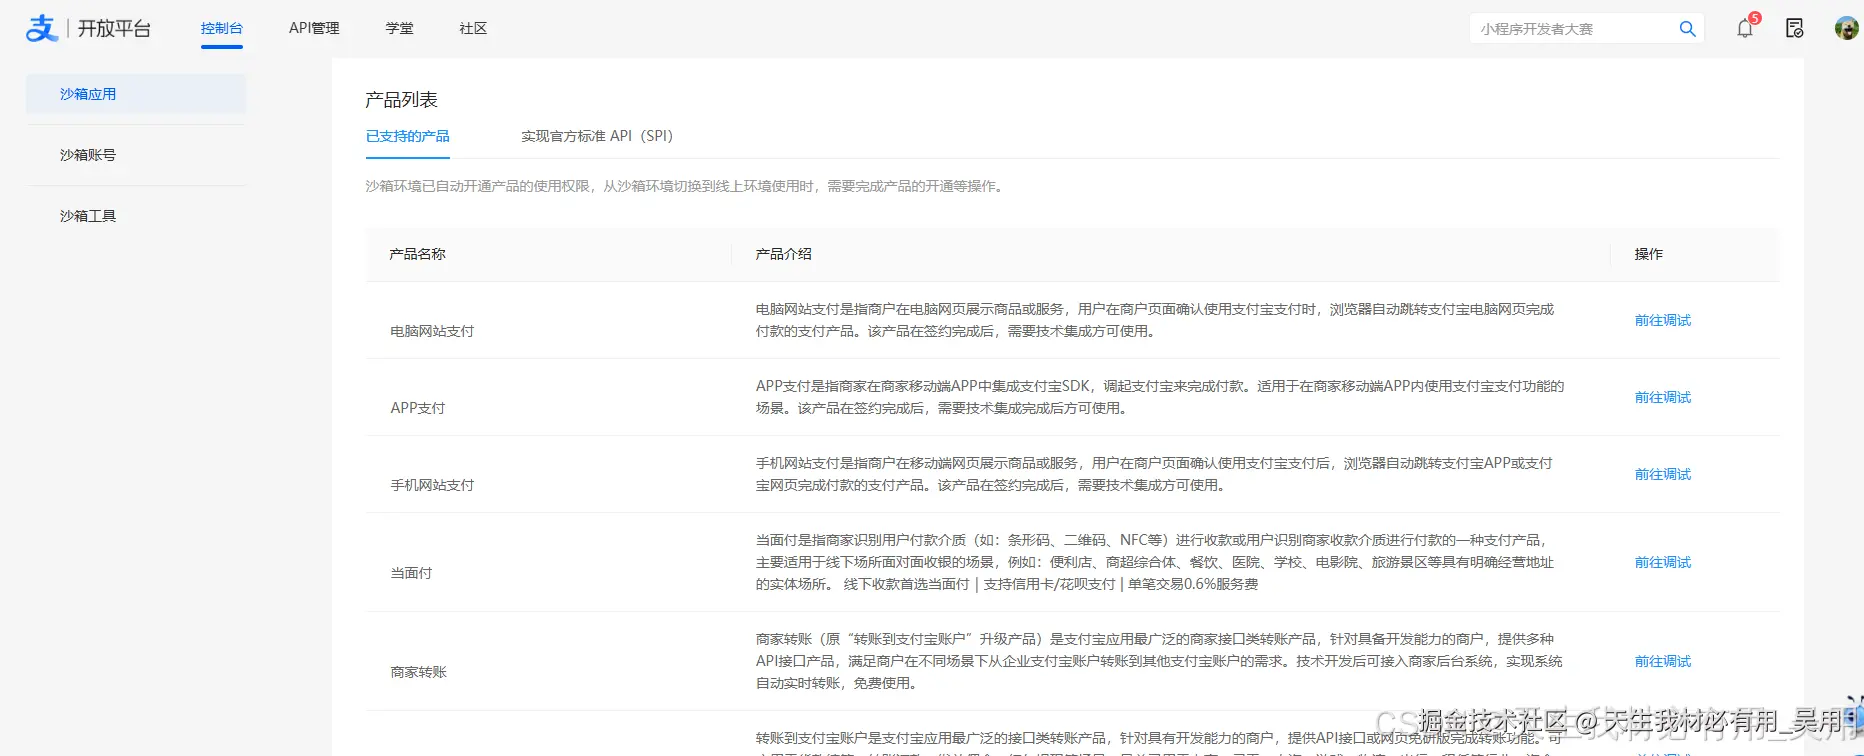Image resolution: width=1864 pixels, height=756 pixels.
Task: Switch to the 控制台 menu
Action: pos(221,28)
